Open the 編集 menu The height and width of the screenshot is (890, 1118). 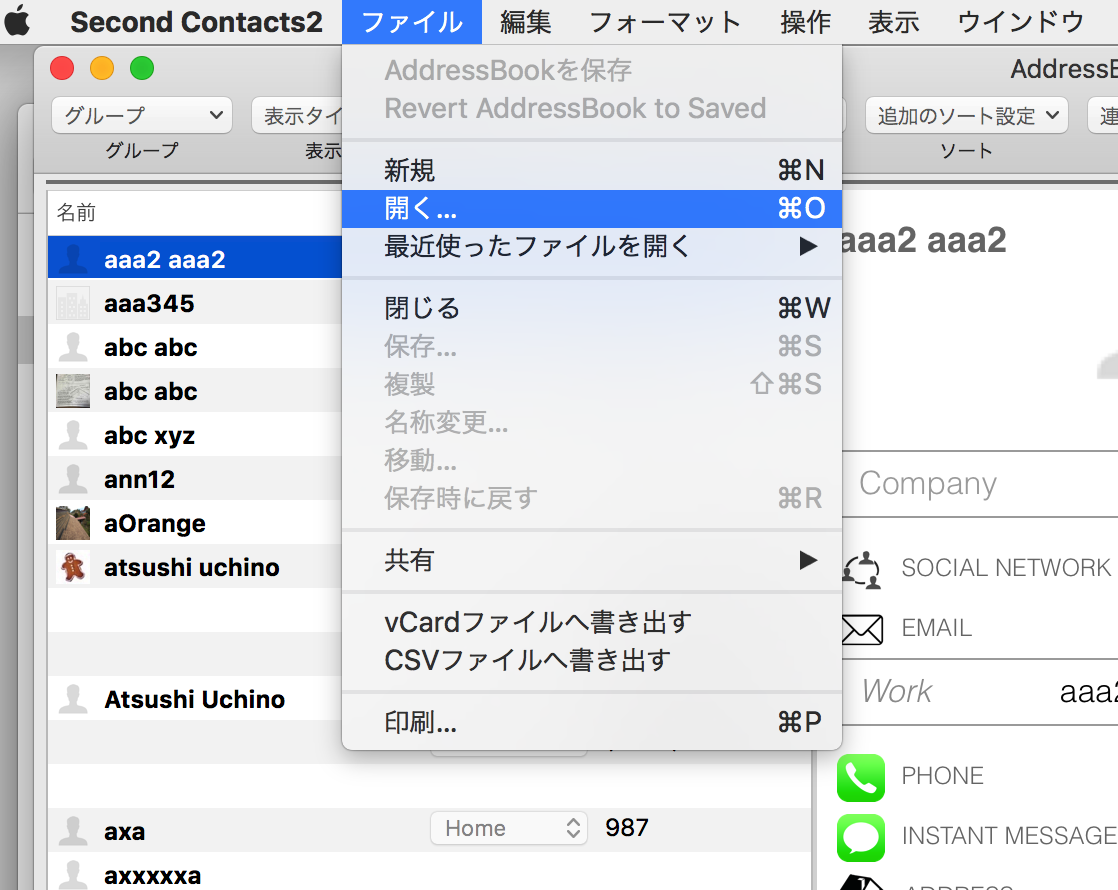pos(525,22)
